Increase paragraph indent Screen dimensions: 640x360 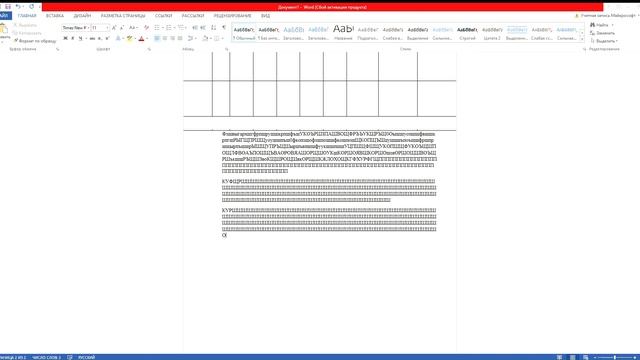[x=203, y=28]
